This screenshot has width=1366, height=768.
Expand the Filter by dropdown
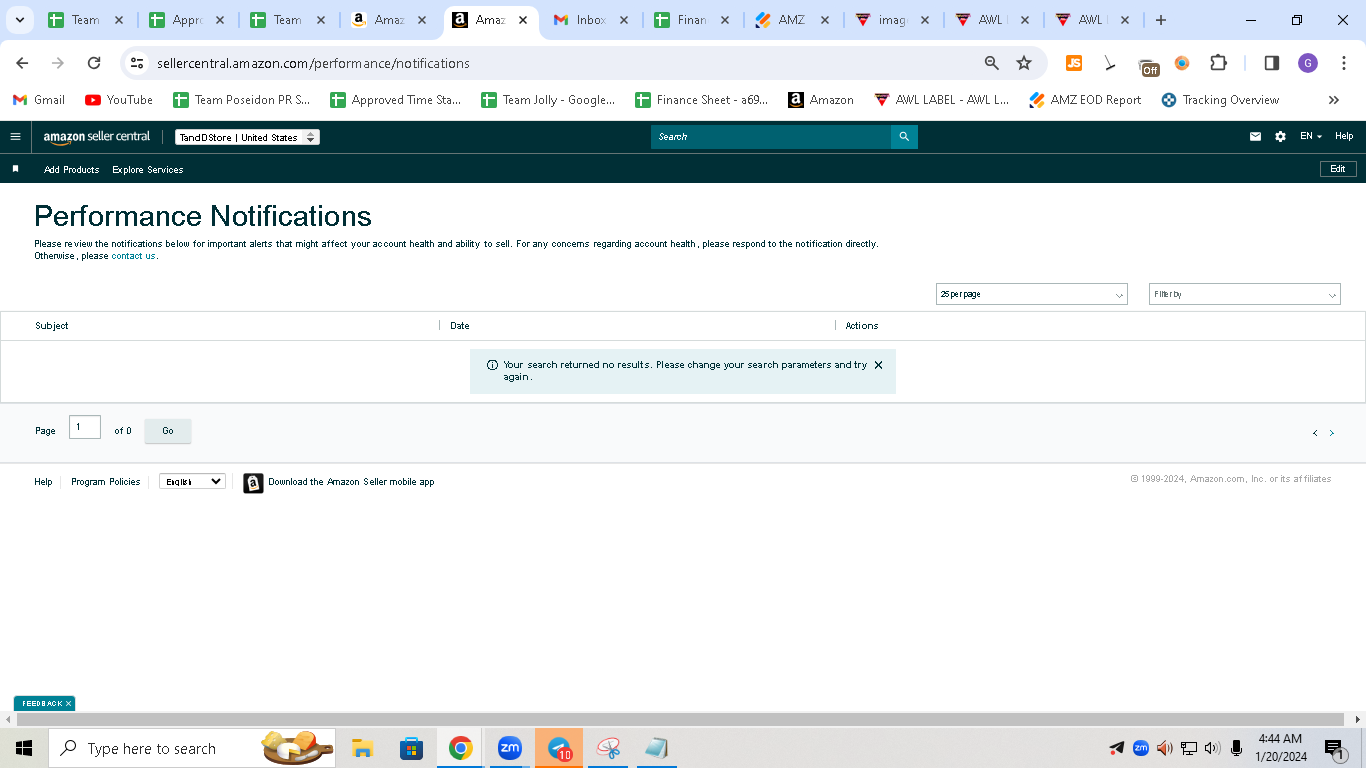tap(1245, 294)
